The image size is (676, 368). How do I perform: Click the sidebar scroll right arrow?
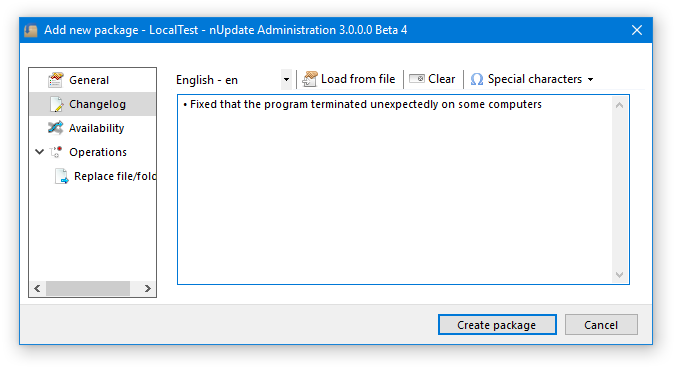pos(147,288)
